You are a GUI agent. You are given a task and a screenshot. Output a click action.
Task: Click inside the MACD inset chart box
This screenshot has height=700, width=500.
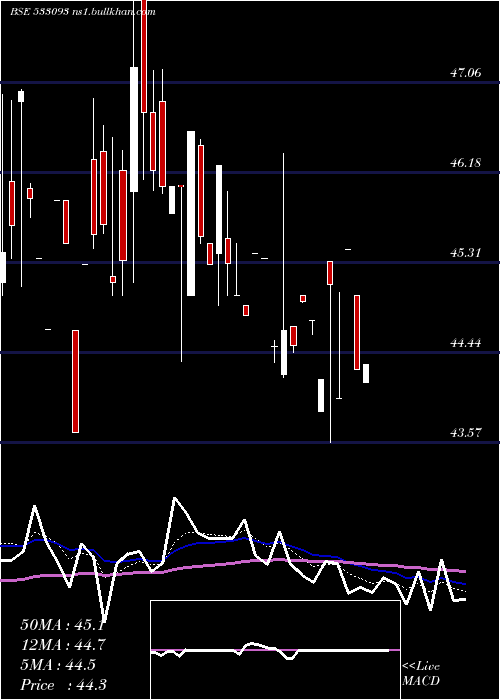(x=275, y=650)
